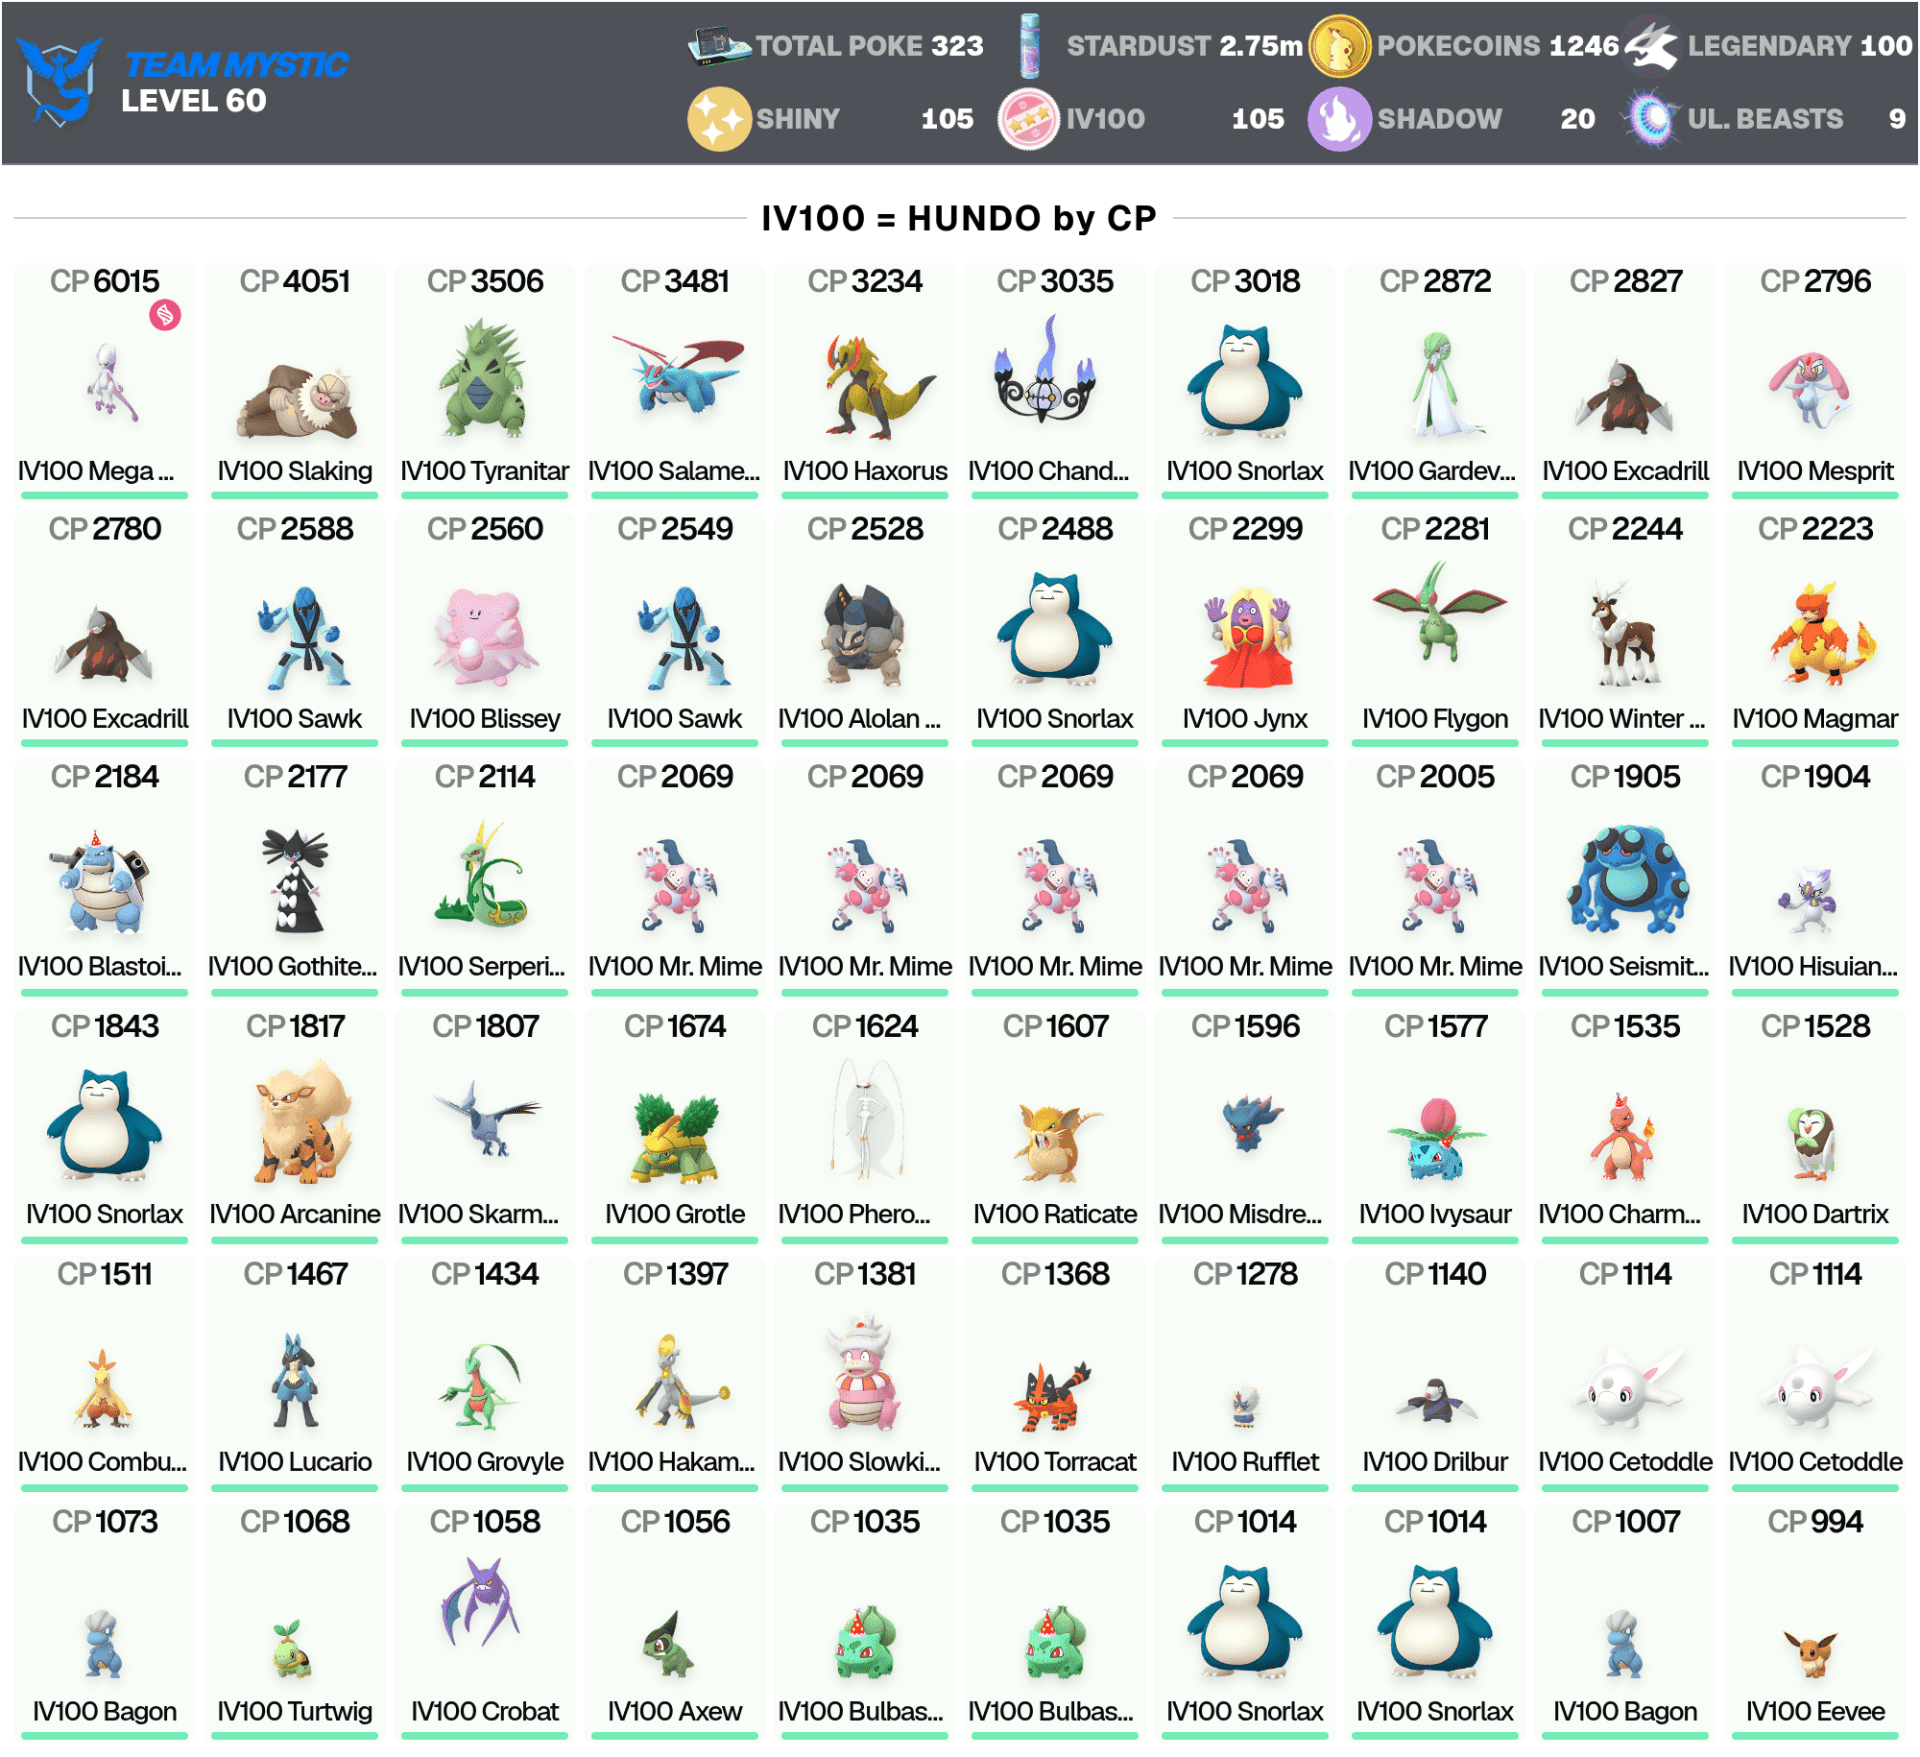This screenshot has height=1757, width=1920.
Task: Open the Mr. Mime with CP 2005
Action: [1436, 885]
